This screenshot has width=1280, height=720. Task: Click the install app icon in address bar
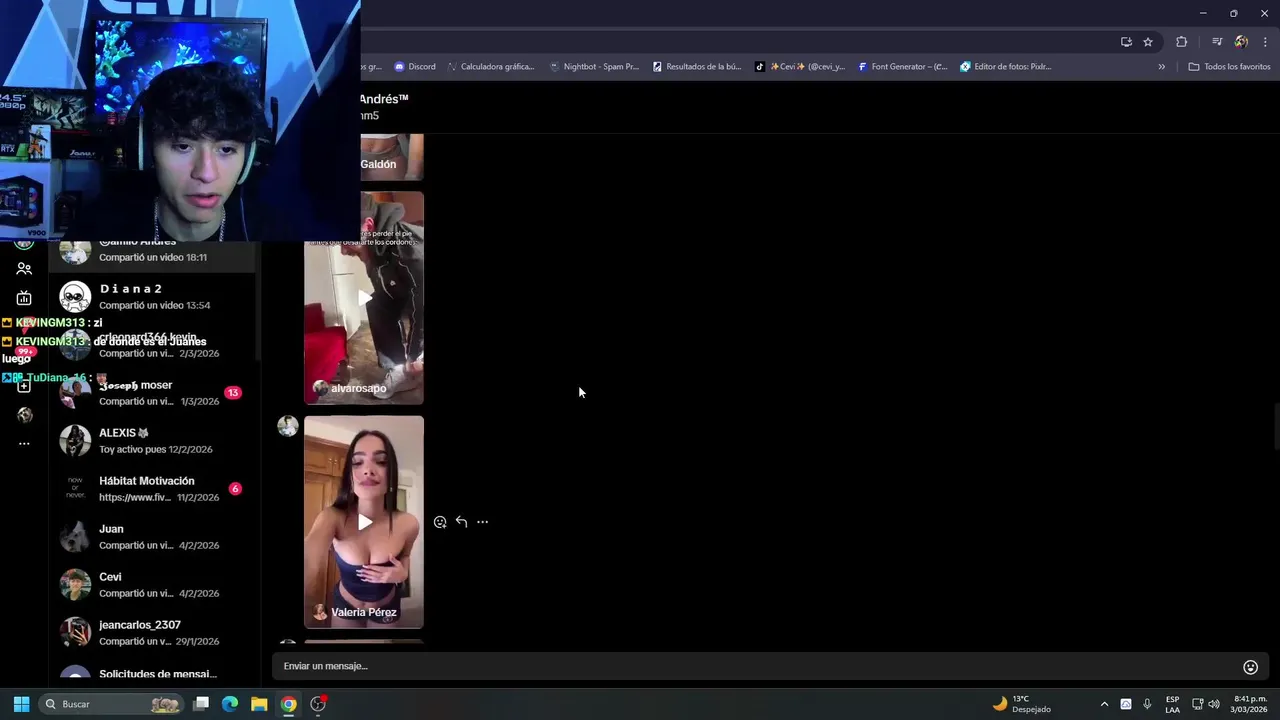[x=1126, y=42]
